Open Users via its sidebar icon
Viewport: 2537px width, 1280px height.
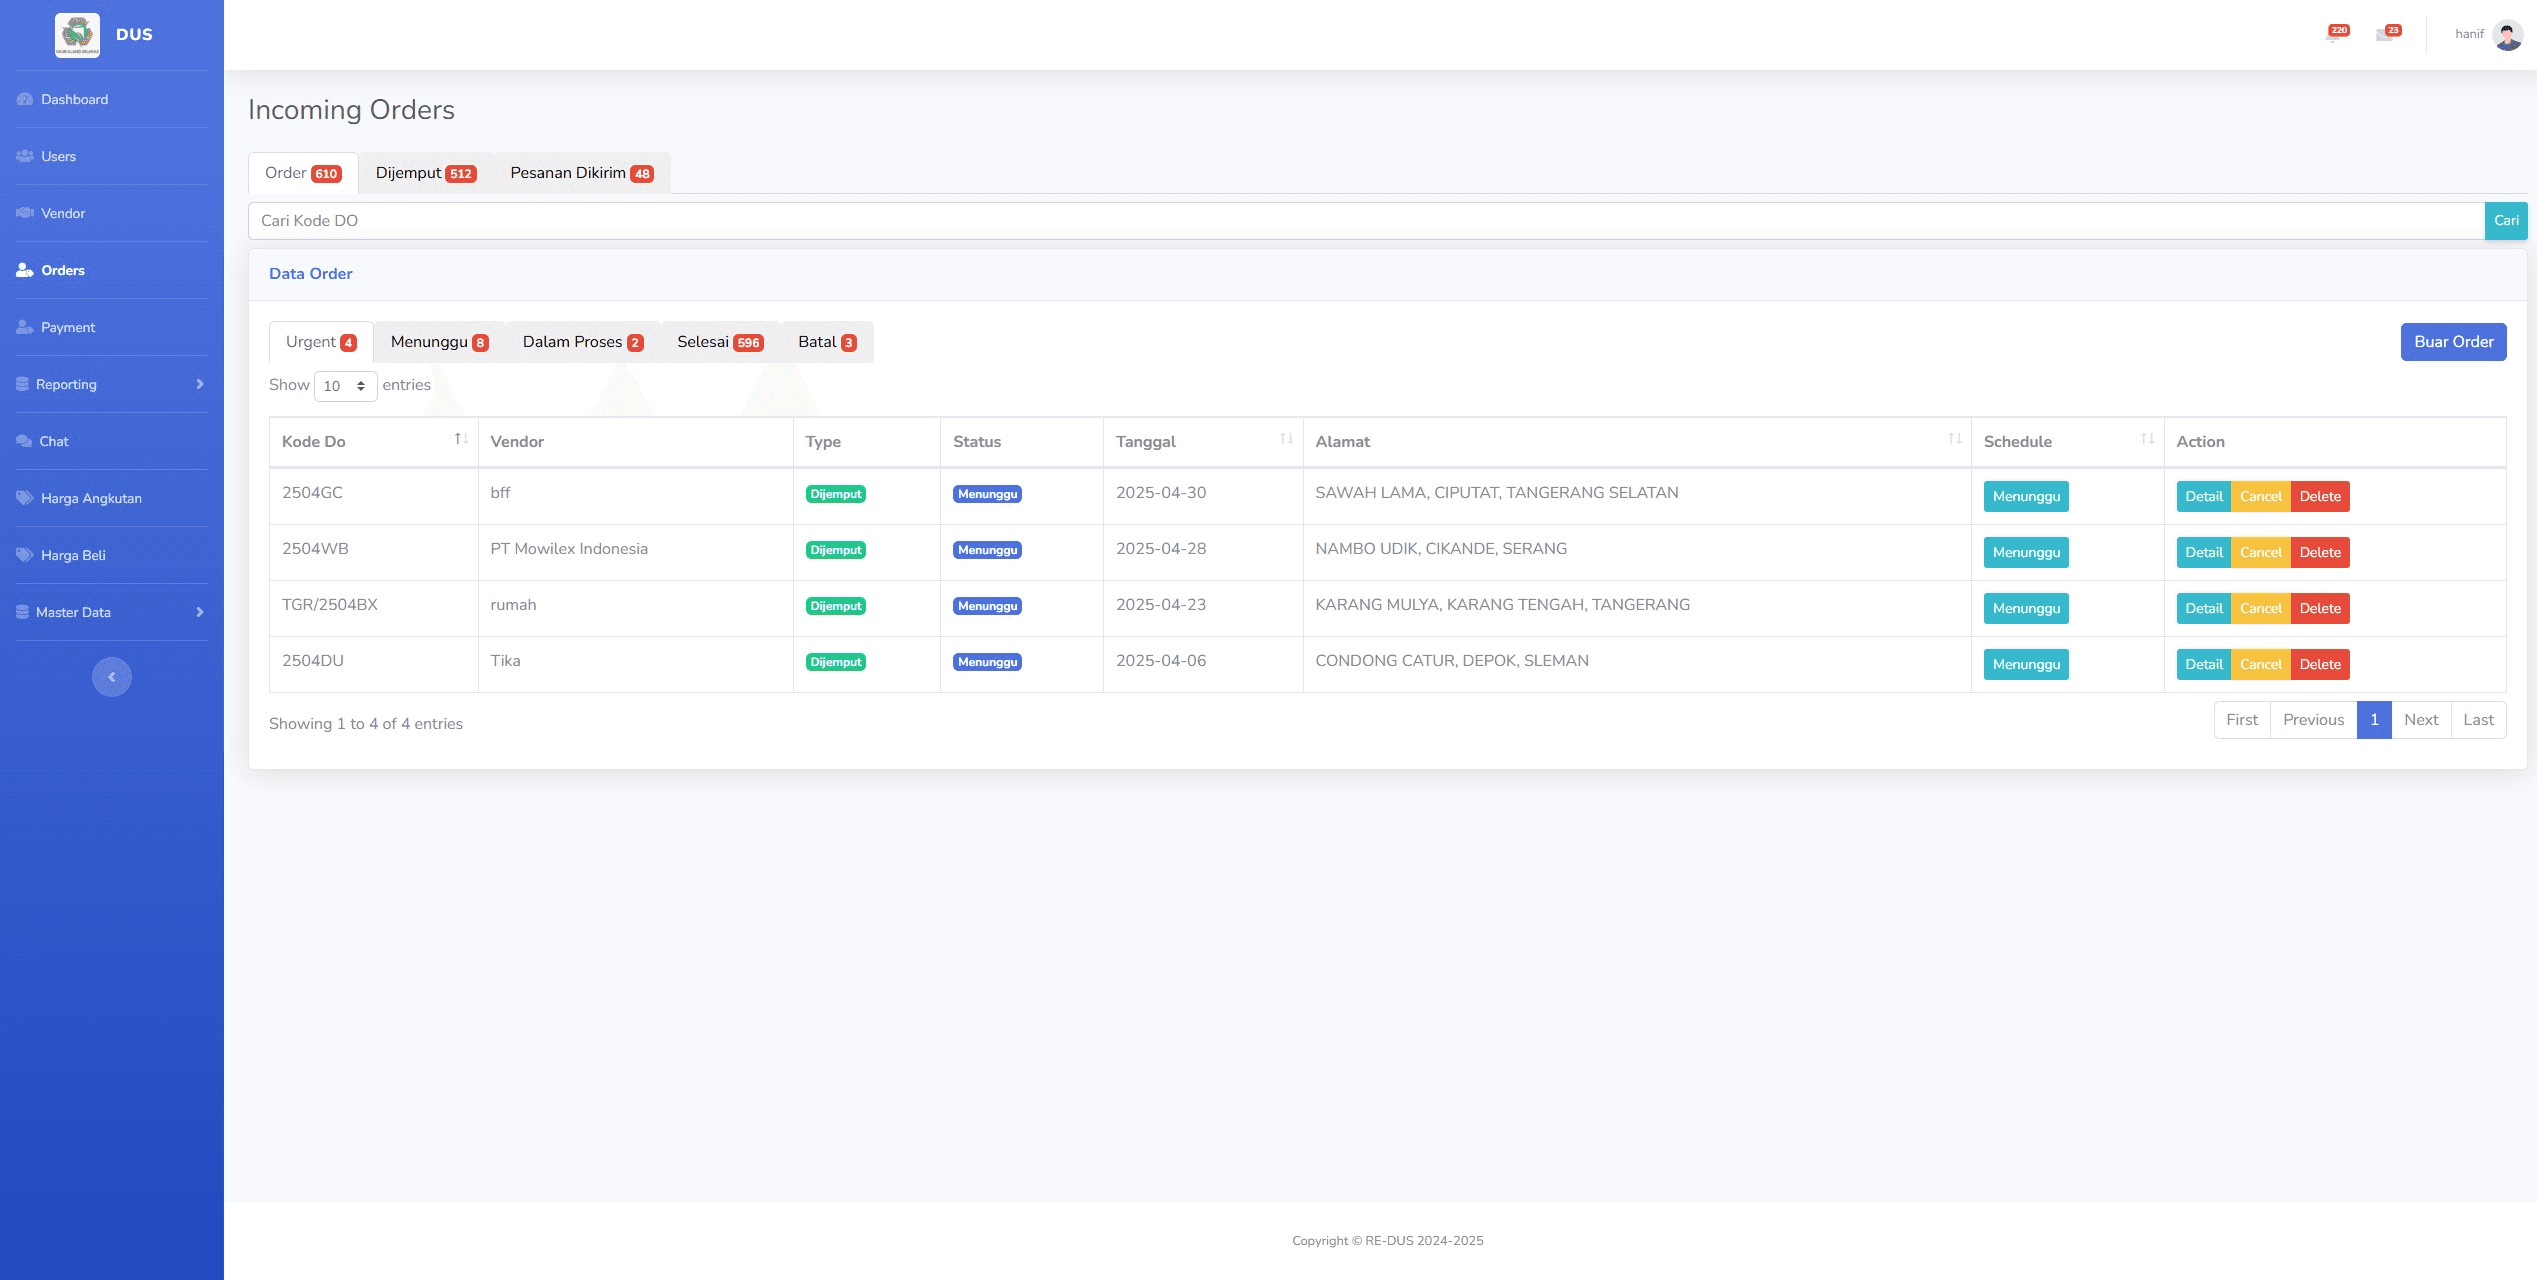click(25, 156)
